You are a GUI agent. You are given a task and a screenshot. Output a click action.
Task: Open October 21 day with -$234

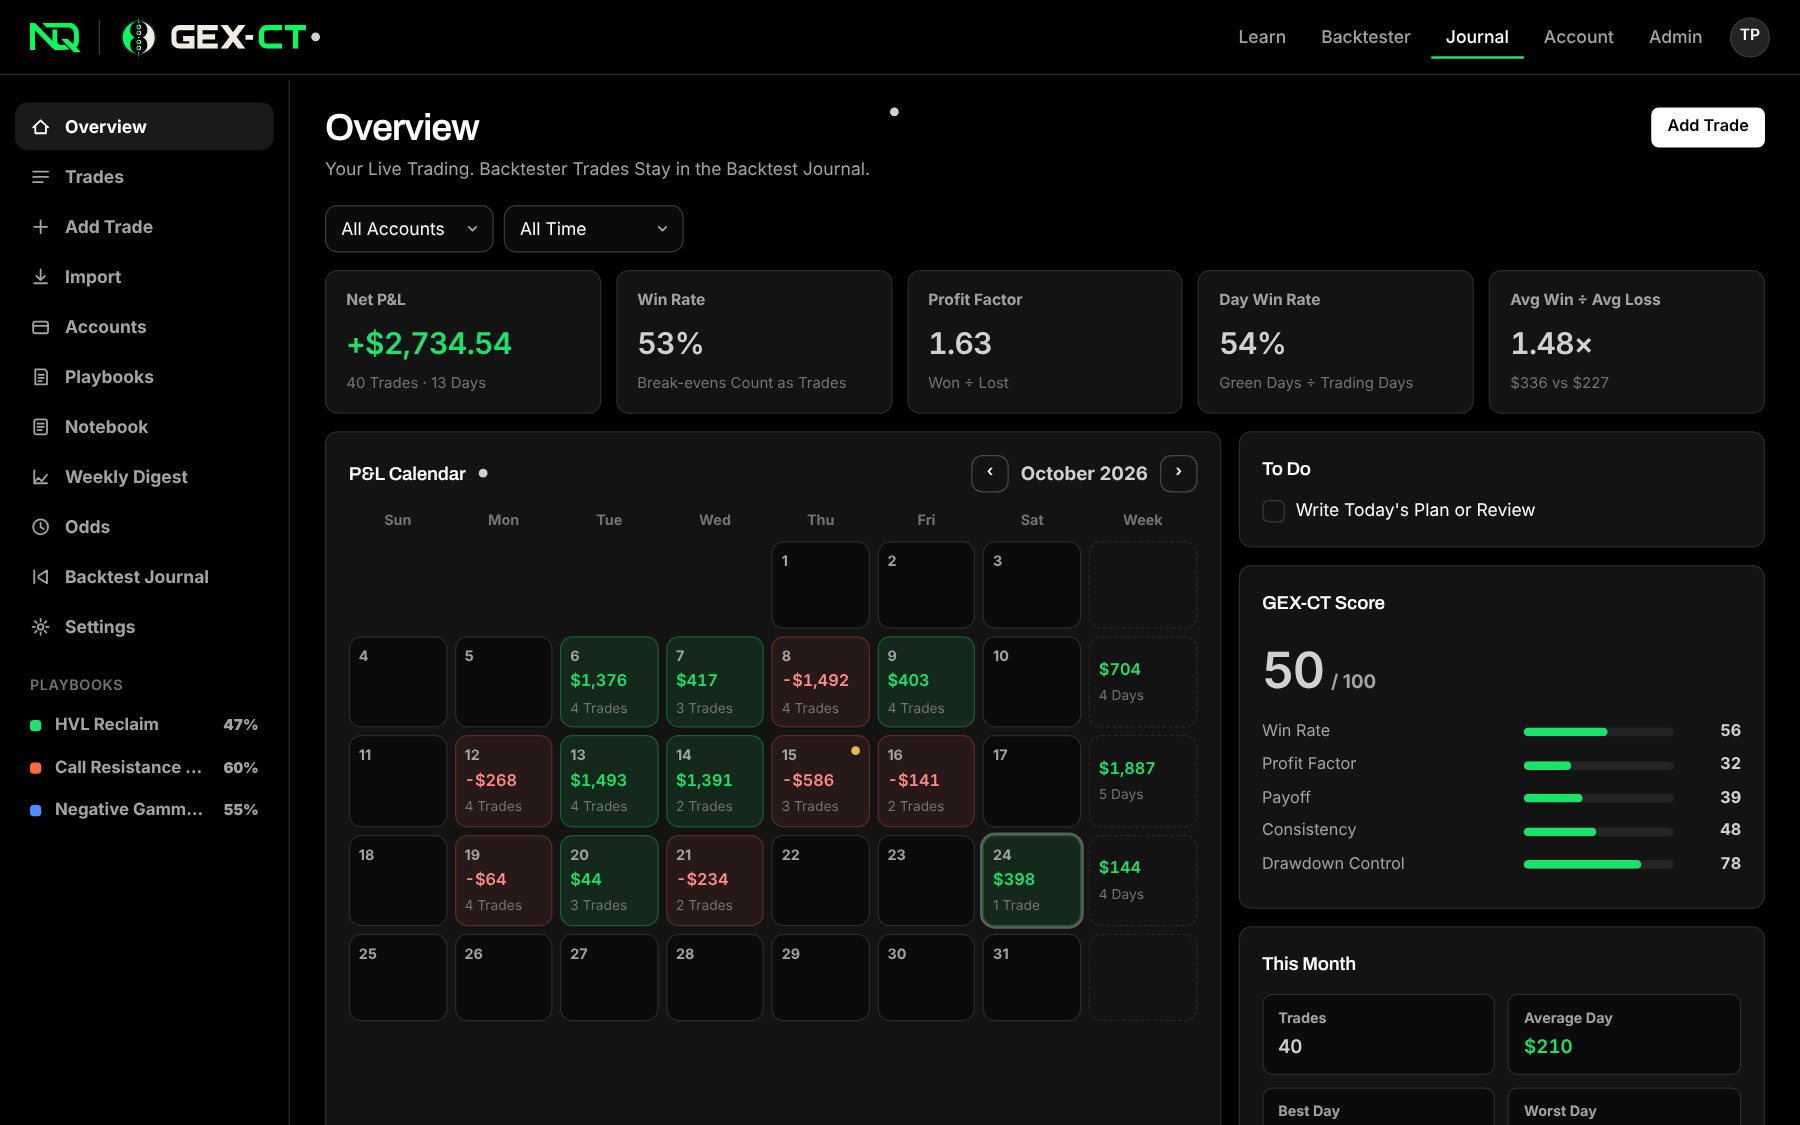715,880
